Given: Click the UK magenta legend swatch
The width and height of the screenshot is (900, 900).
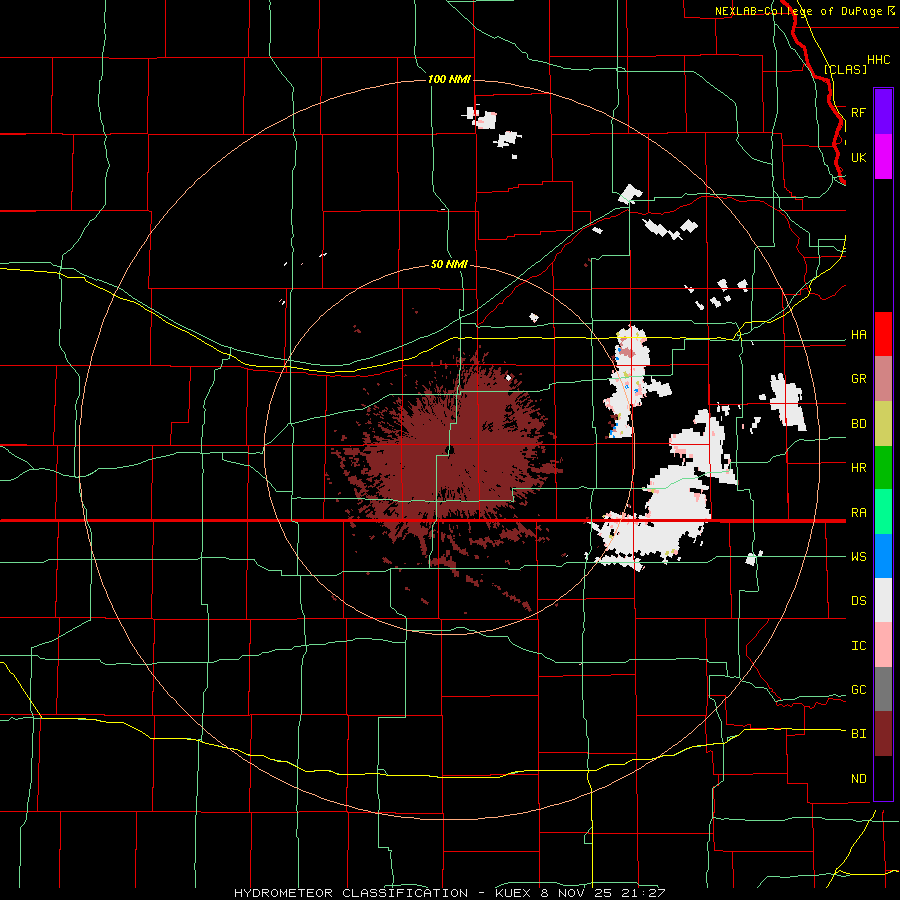Looking at the screenshot, I should (883, 157).
